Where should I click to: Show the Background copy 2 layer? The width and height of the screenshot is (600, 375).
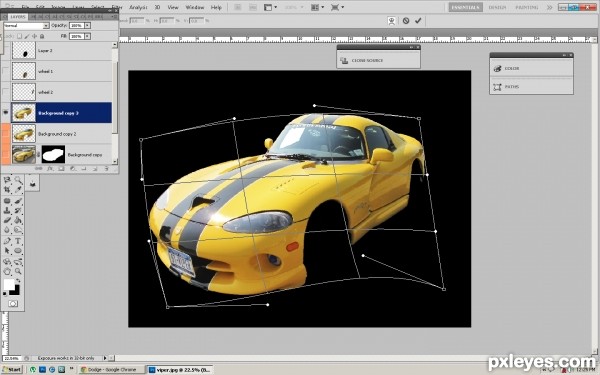5,134
